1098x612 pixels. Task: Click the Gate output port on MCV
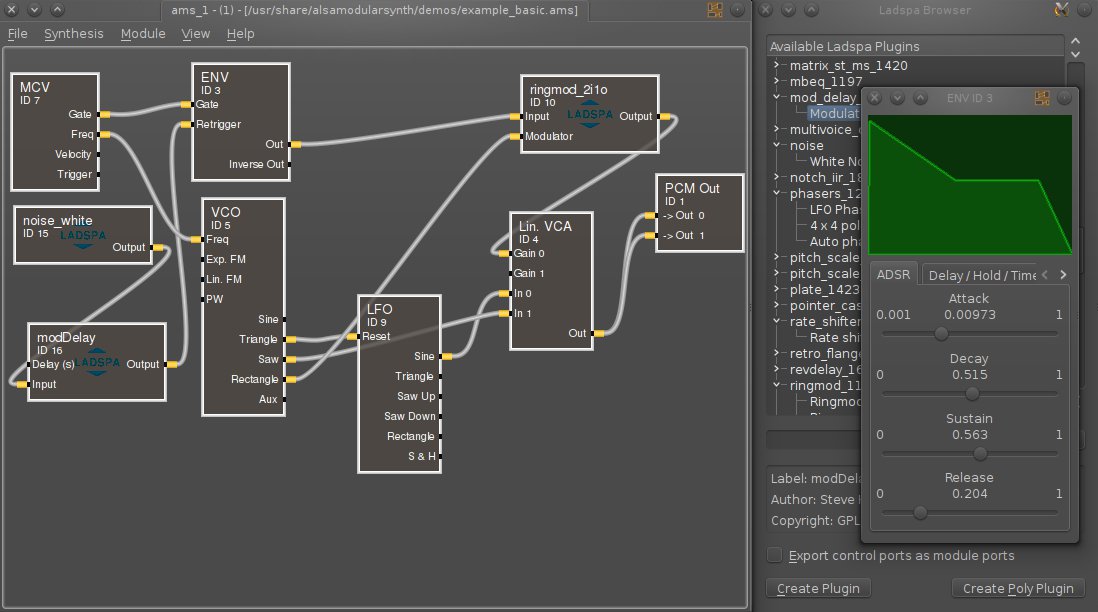[105, 115]
